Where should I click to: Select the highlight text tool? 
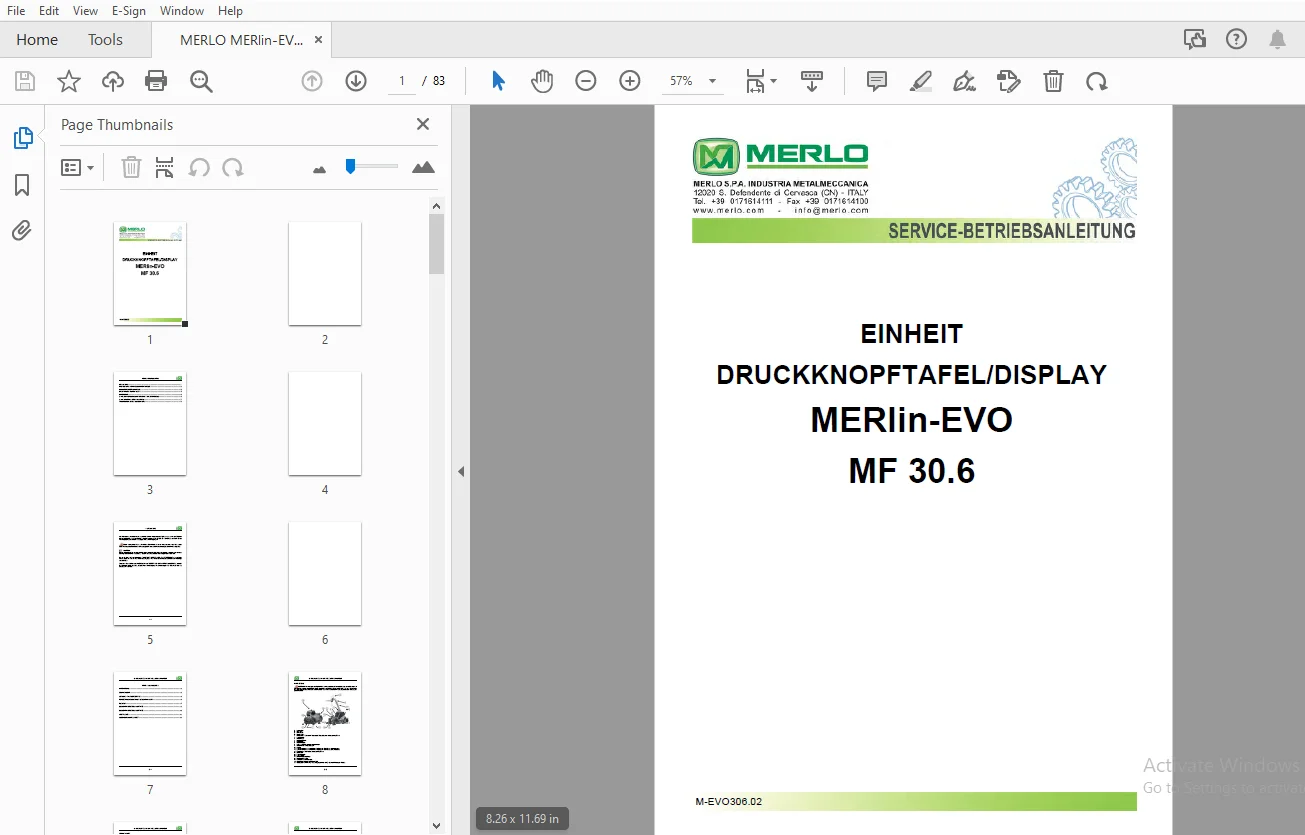(x=921, y=81)
